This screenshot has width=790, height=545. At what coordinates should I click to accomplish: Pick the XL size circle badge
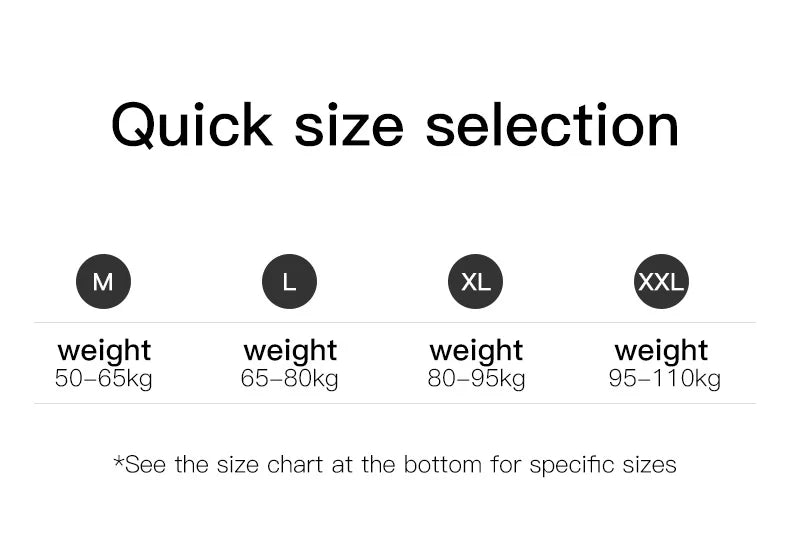click(475, 282)
